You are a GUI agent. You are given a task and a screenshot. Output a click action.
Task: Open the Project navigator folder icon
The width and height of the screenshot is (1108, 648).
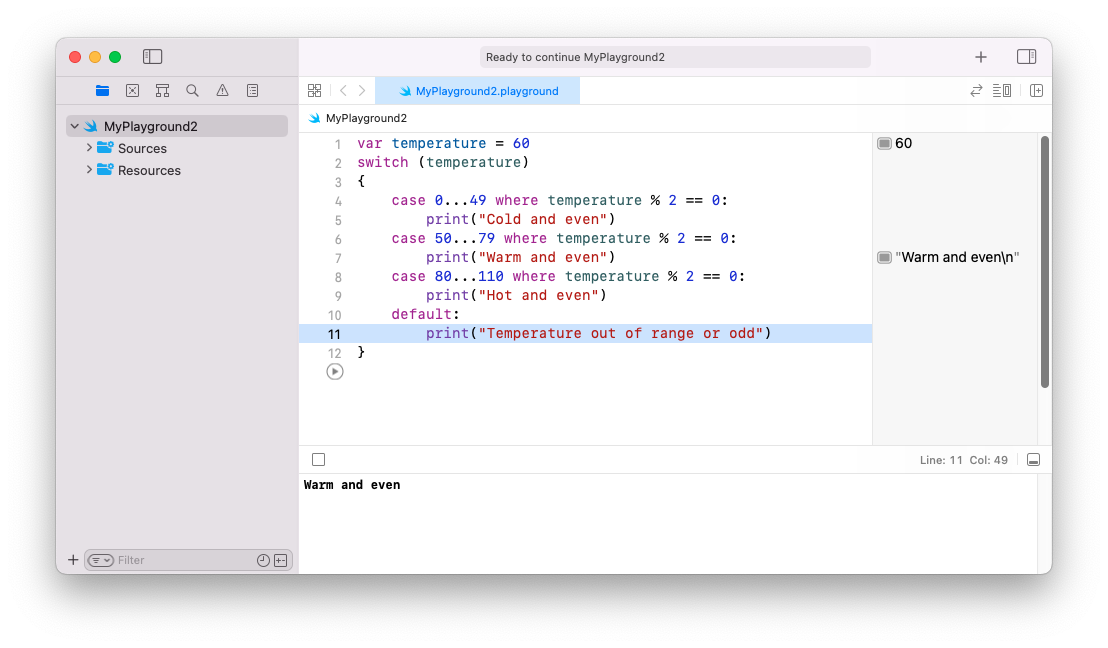[x=102, y=90]
